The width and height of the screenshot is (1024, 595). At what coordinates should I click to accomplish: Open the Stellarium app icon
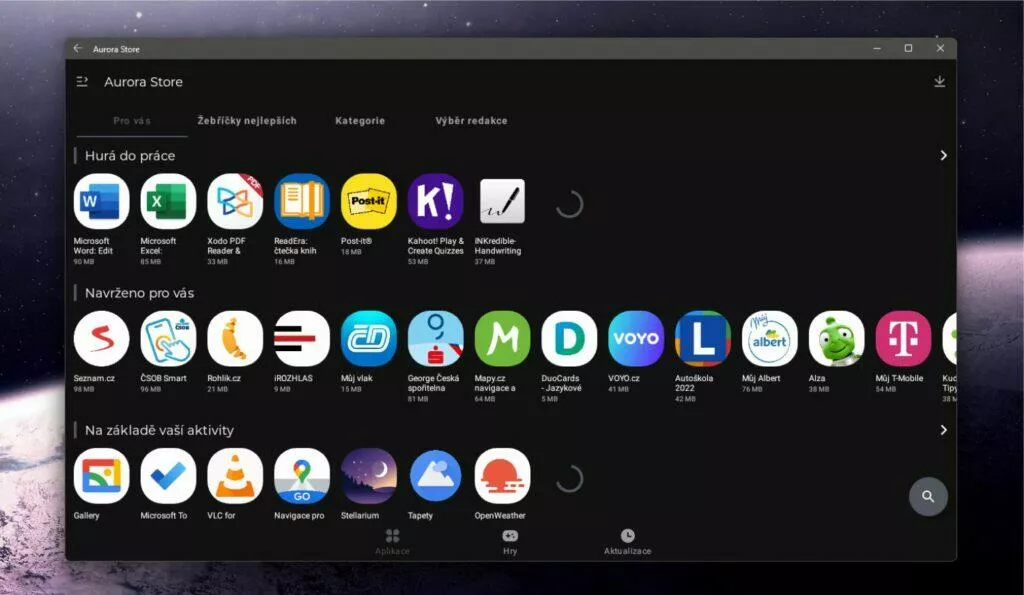[368, 475]
